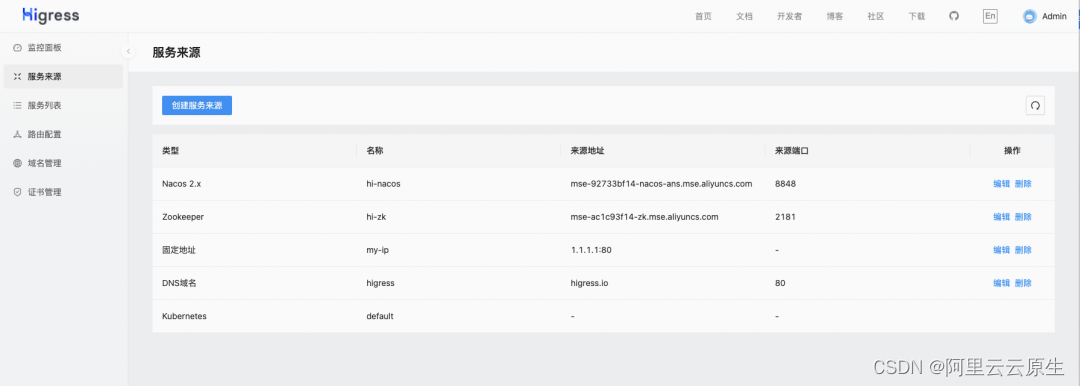Viewport: 1080px width, 386px height.
Task: Edit the hi-nacos source
Action: point(1001,184)
